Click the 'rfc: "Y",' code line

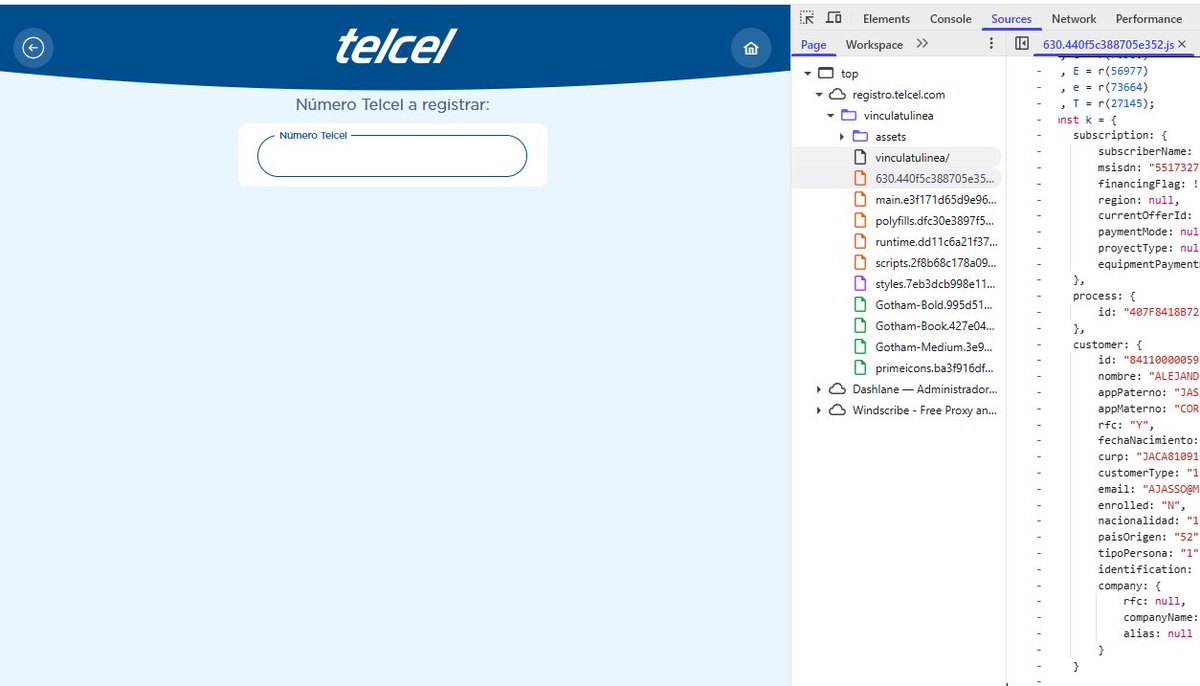click(x=1126, y=425)
